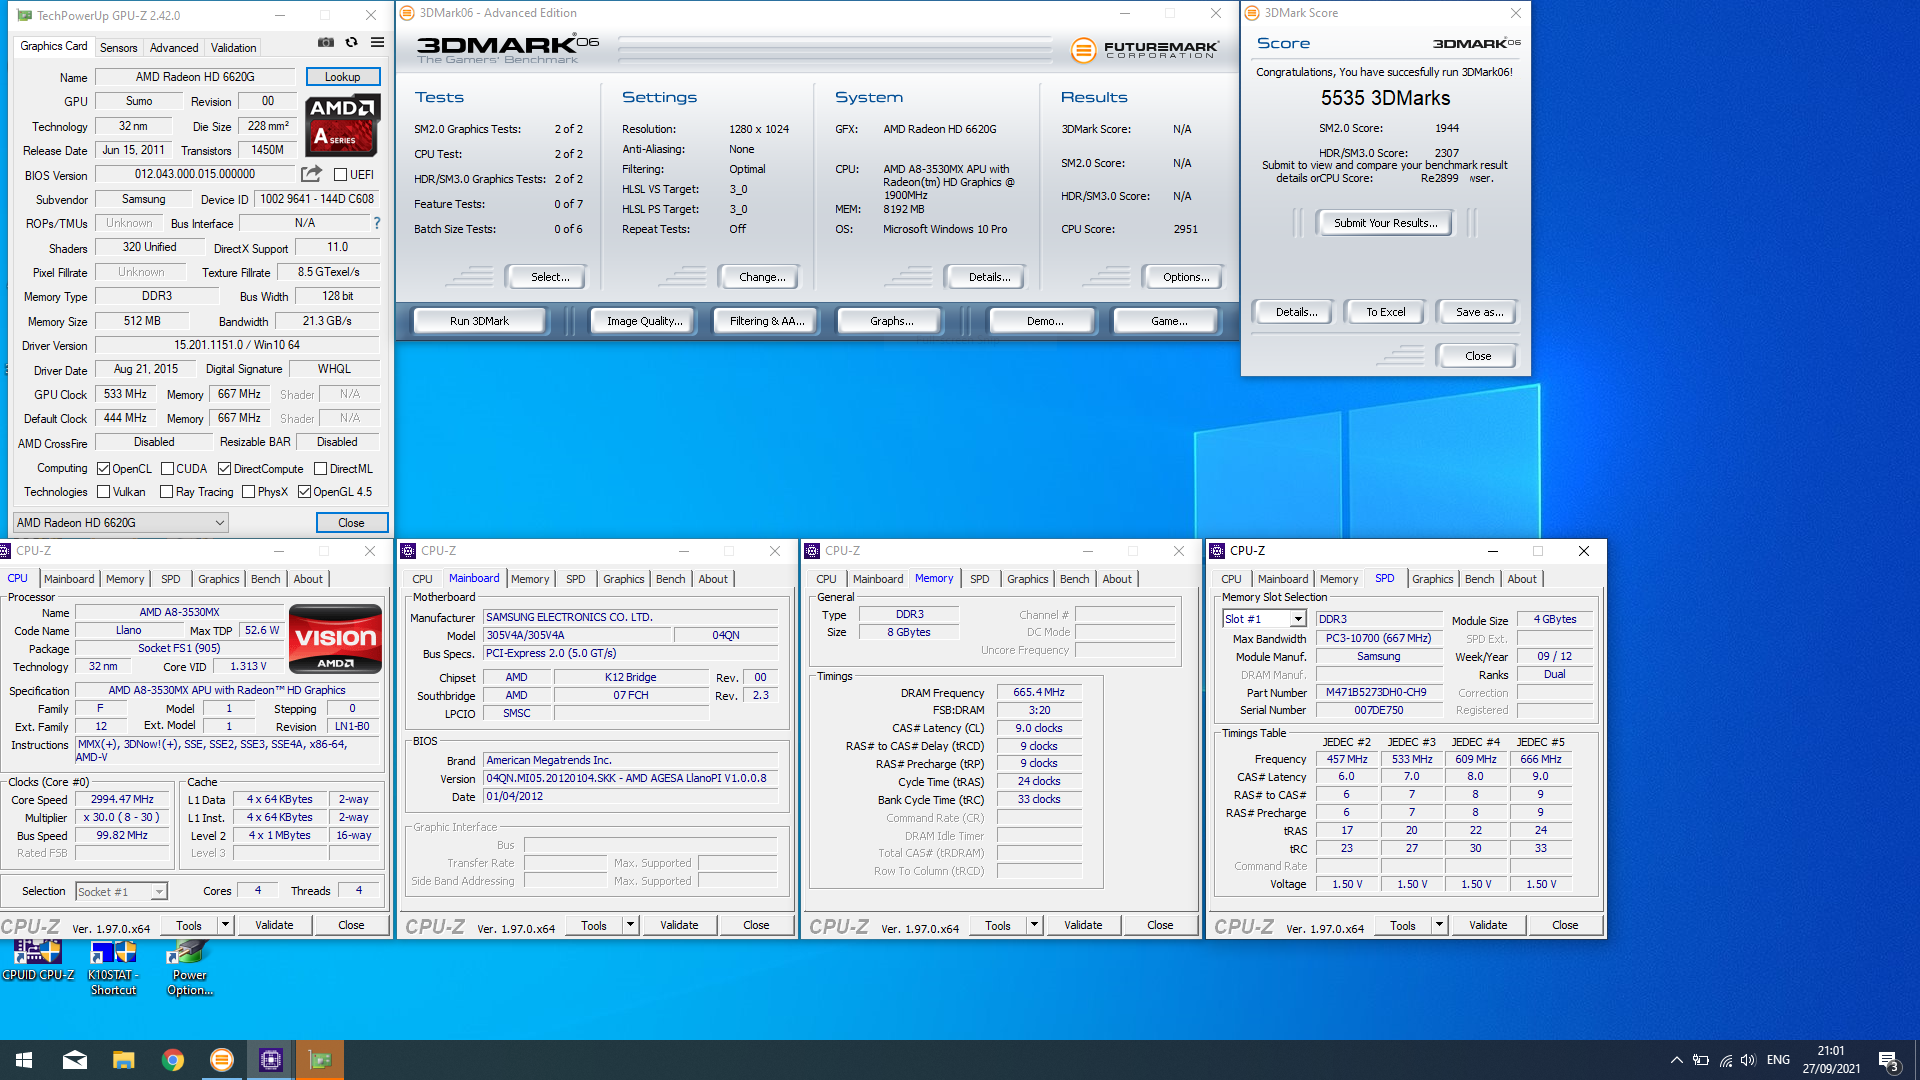The height and width of the screenshot is (1080, 1920).
Task: Click Image Quality button in 3DMark06
Action: [x=644, y=321]
